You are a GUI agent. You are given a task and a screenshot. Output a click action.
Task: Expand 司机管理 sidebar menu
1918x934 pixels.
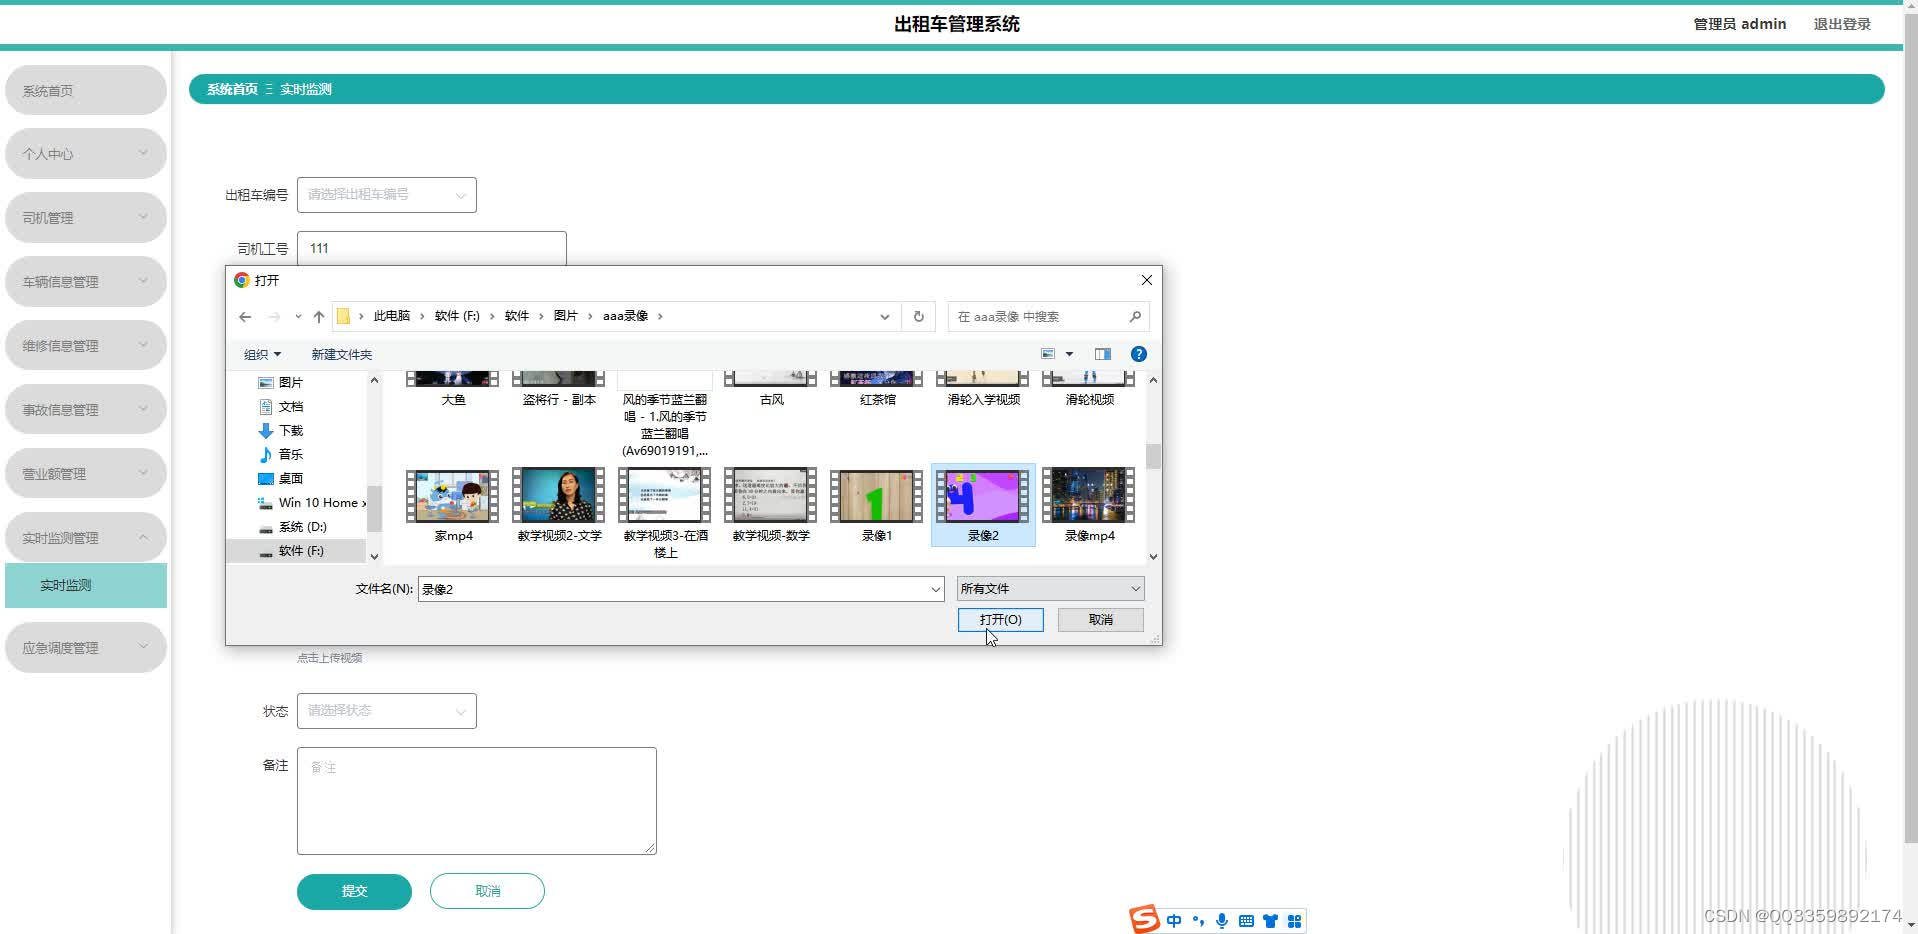tap(86, 217)
